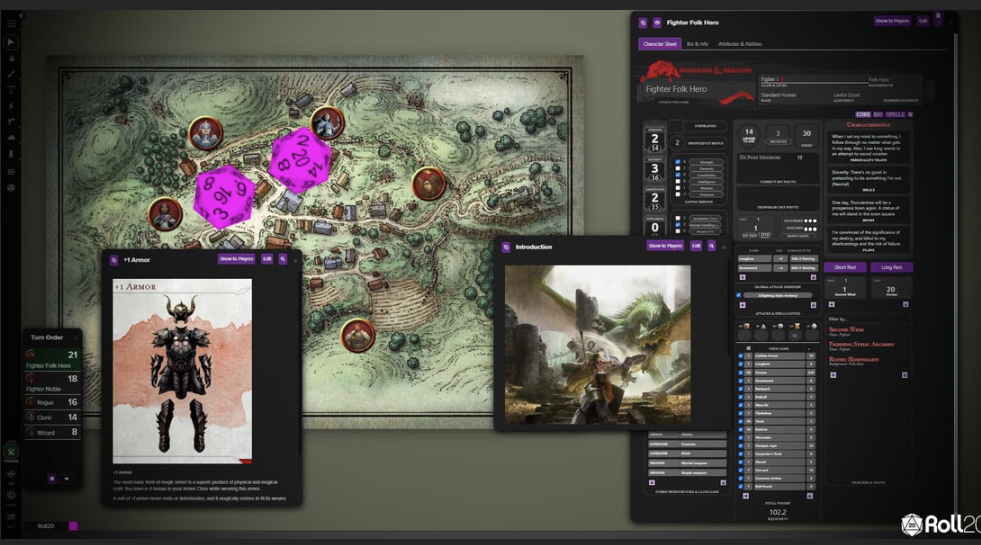Screen dimensions: 981x545
Task: Toggle the Inspiration box on the character sheet
Action: pos(676,126)
